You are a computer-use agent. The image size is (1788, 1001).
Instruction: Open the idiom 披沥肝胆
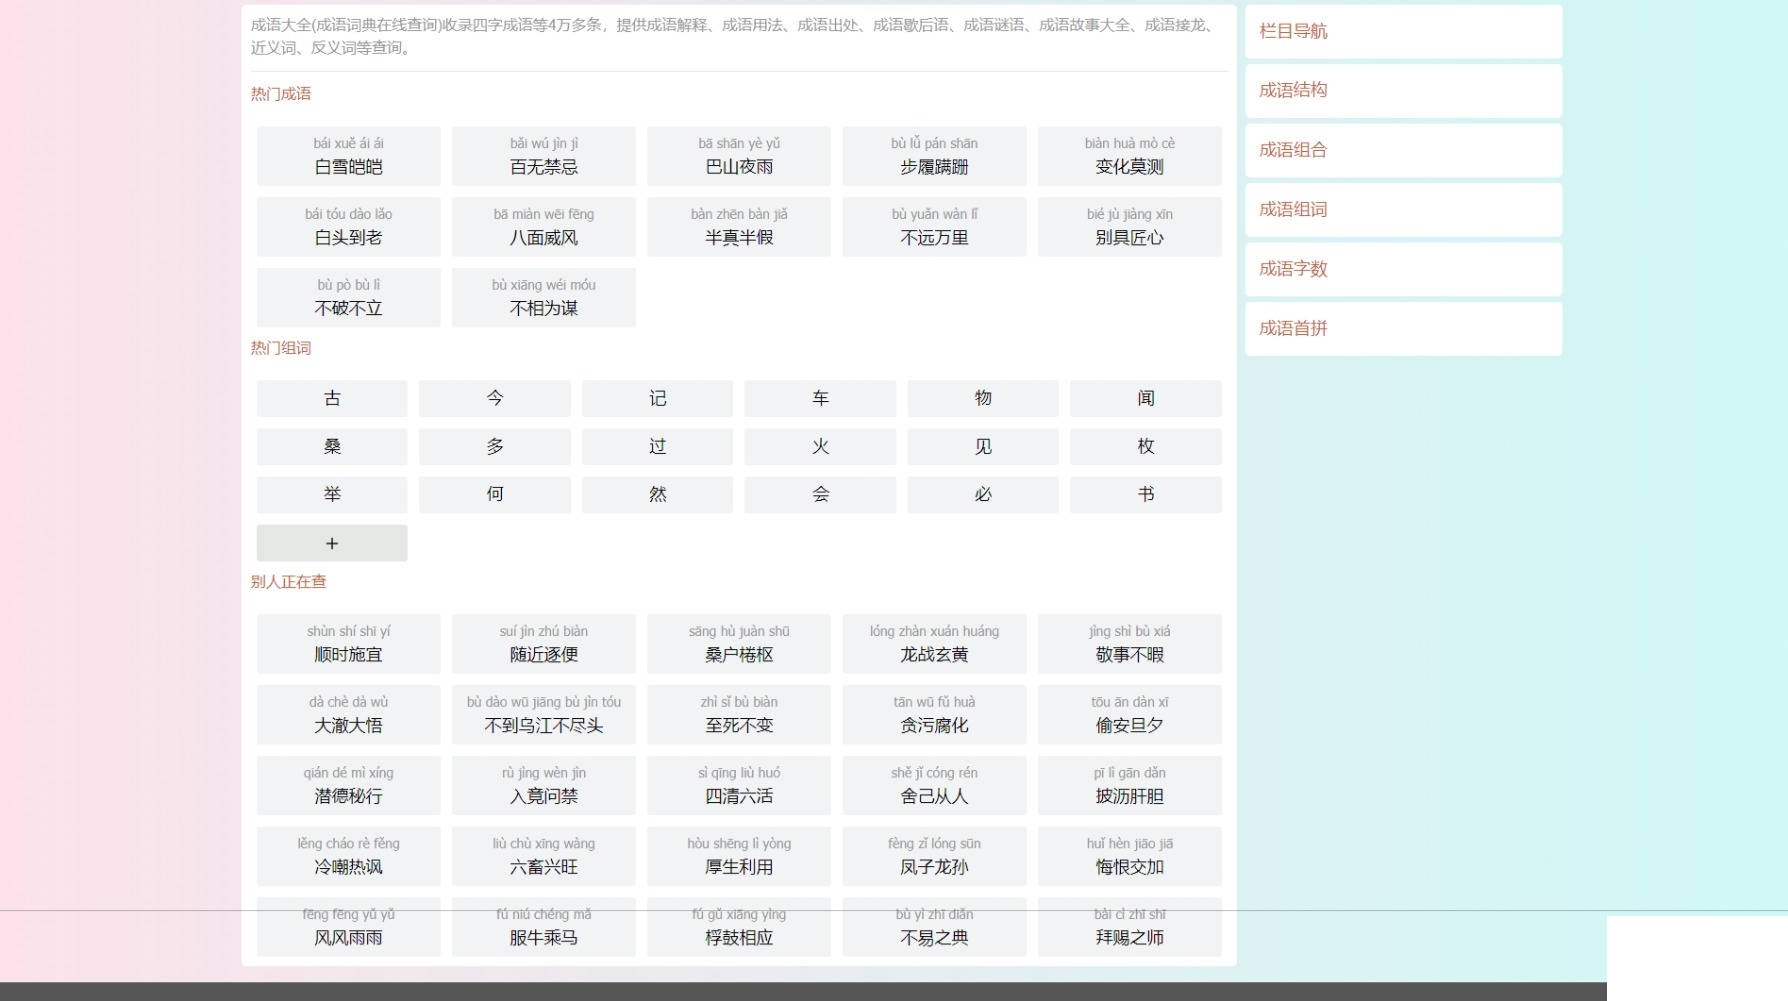1130,786
